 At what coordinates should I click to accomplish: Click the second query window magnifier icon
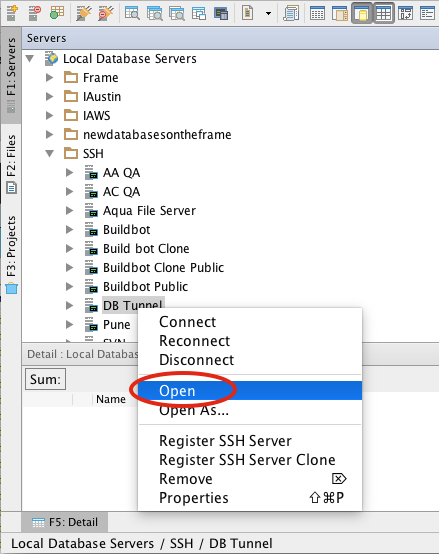(x=155, y=13)
